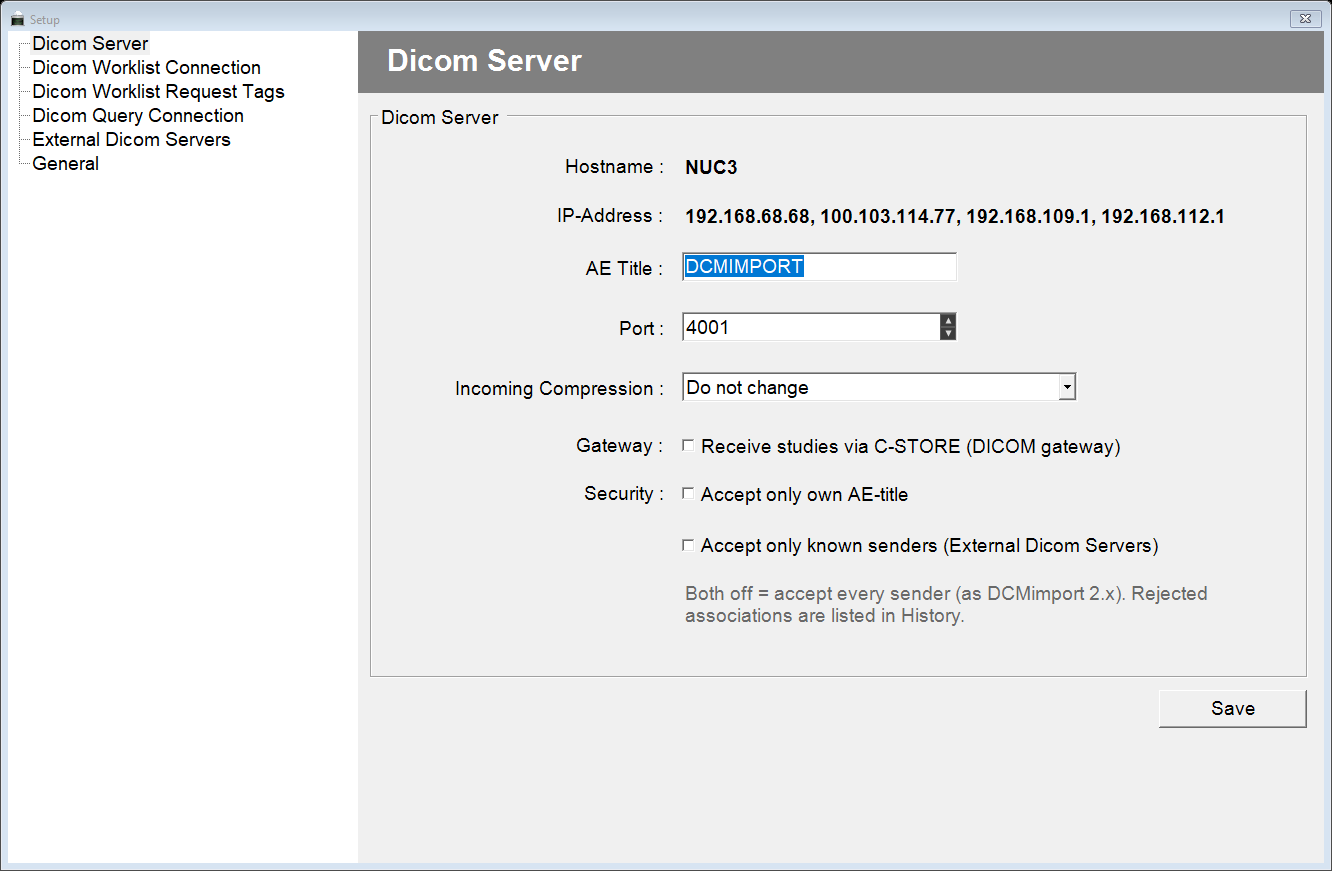Viewport: 1332px width, 871px height.
Task: Click the hostname value NUC3
Action: [x=711, y=167]
